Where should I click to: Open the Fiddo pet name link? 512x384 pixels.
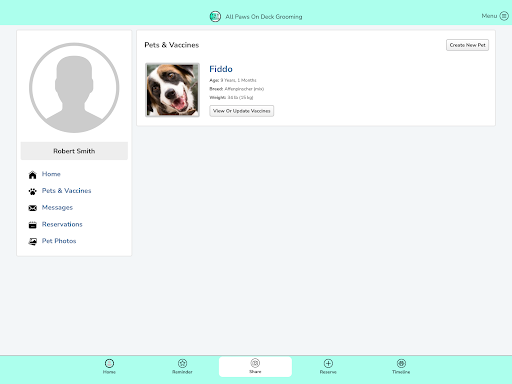(x=221, y=69)
